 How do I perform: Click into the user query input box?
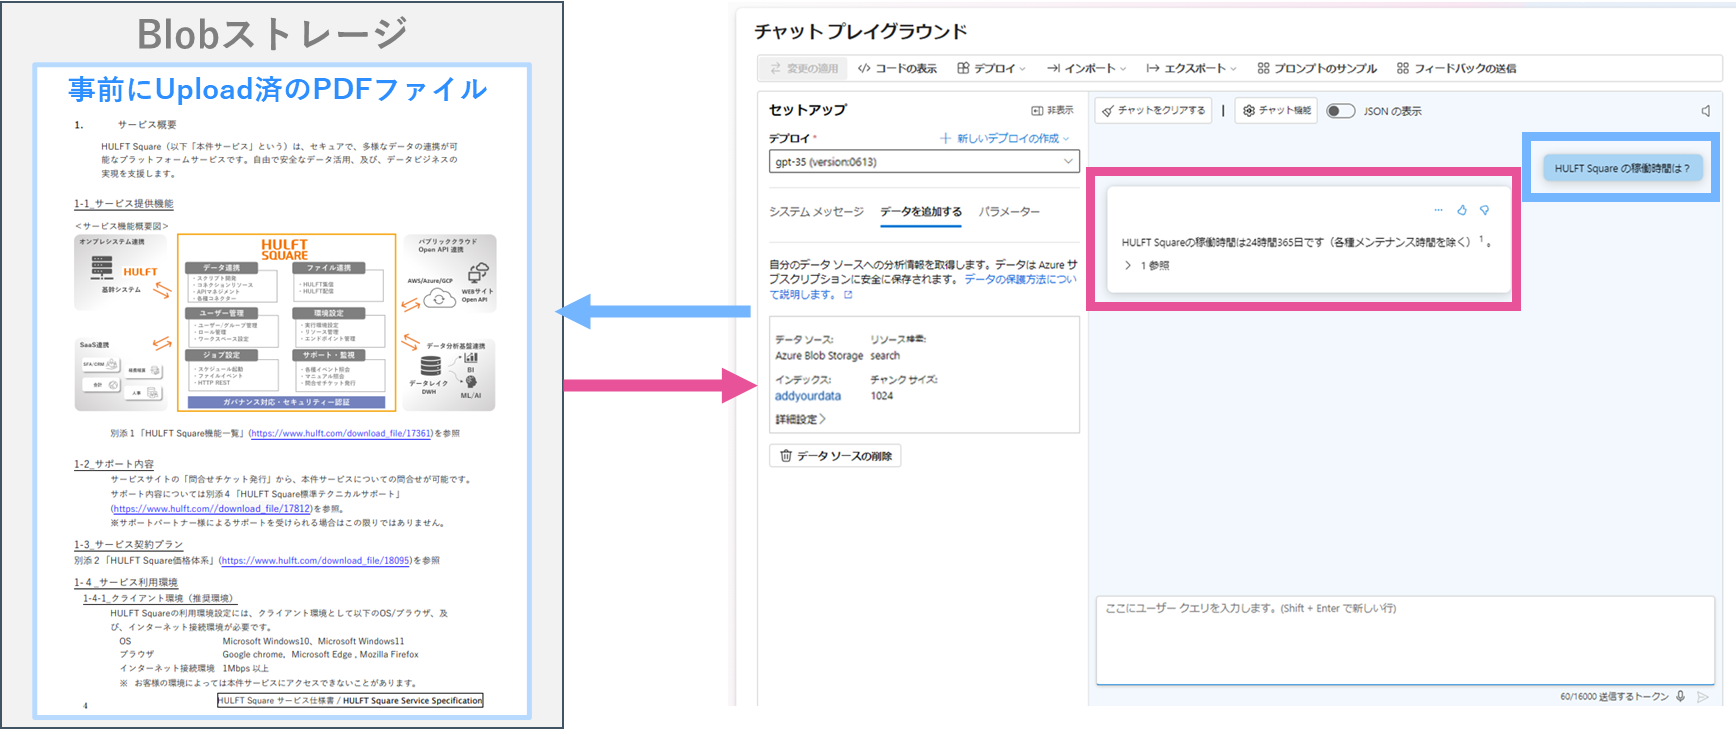(x=1405, y=640)
